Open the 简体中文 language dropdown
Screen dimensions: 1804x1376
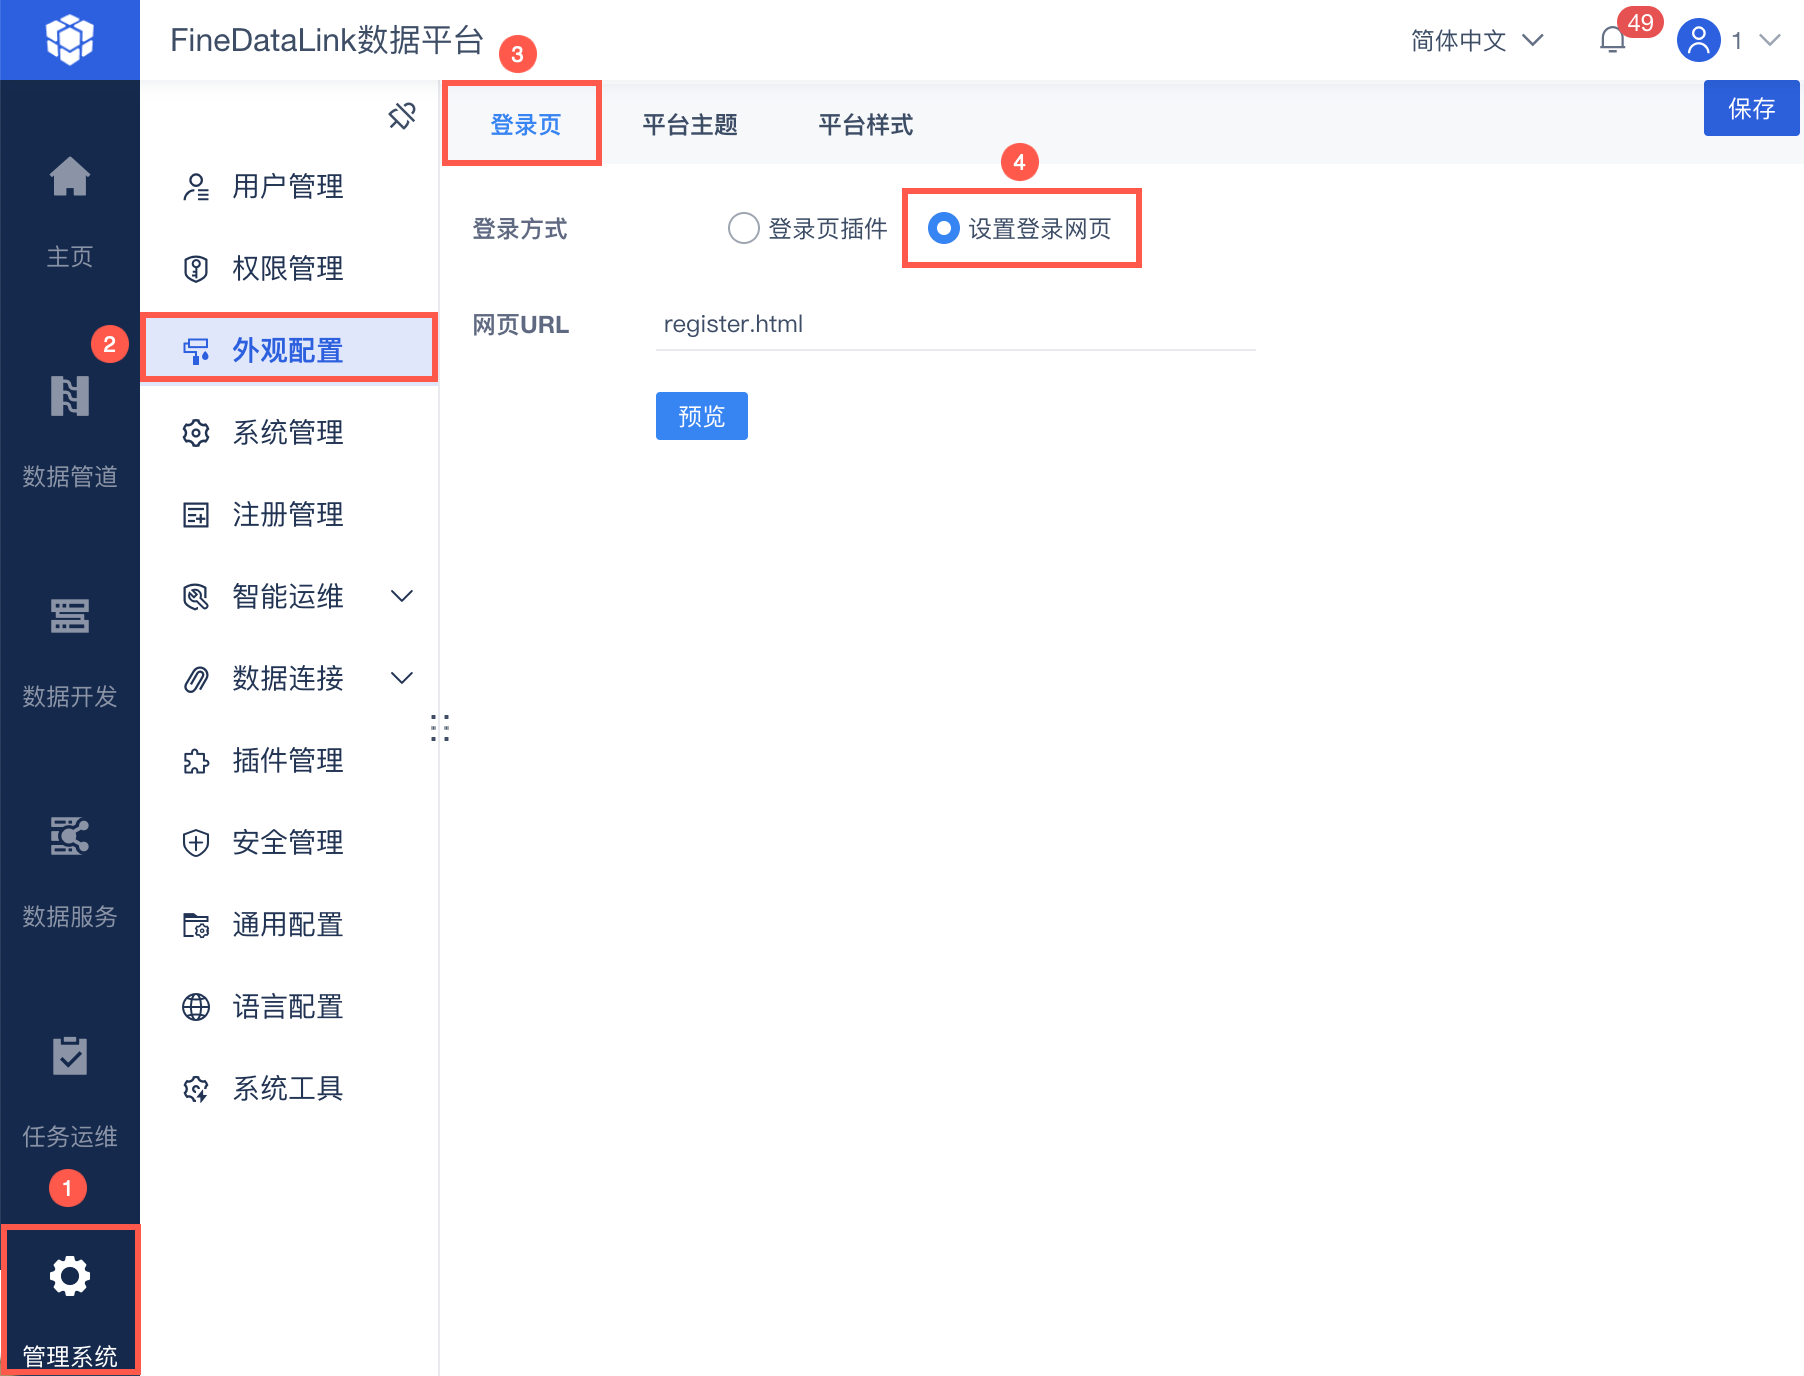pyautogui.click(x=1477, y=40)
